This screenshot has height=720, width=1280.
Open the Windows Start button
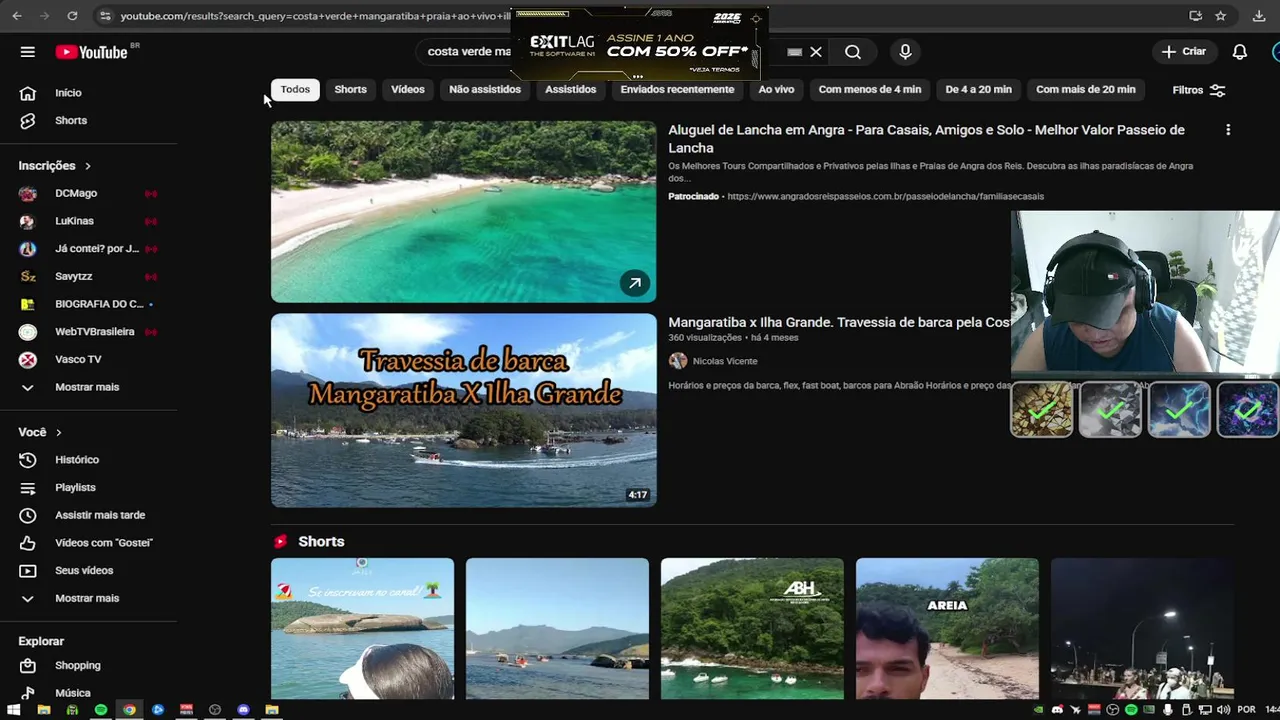point(15,710)
